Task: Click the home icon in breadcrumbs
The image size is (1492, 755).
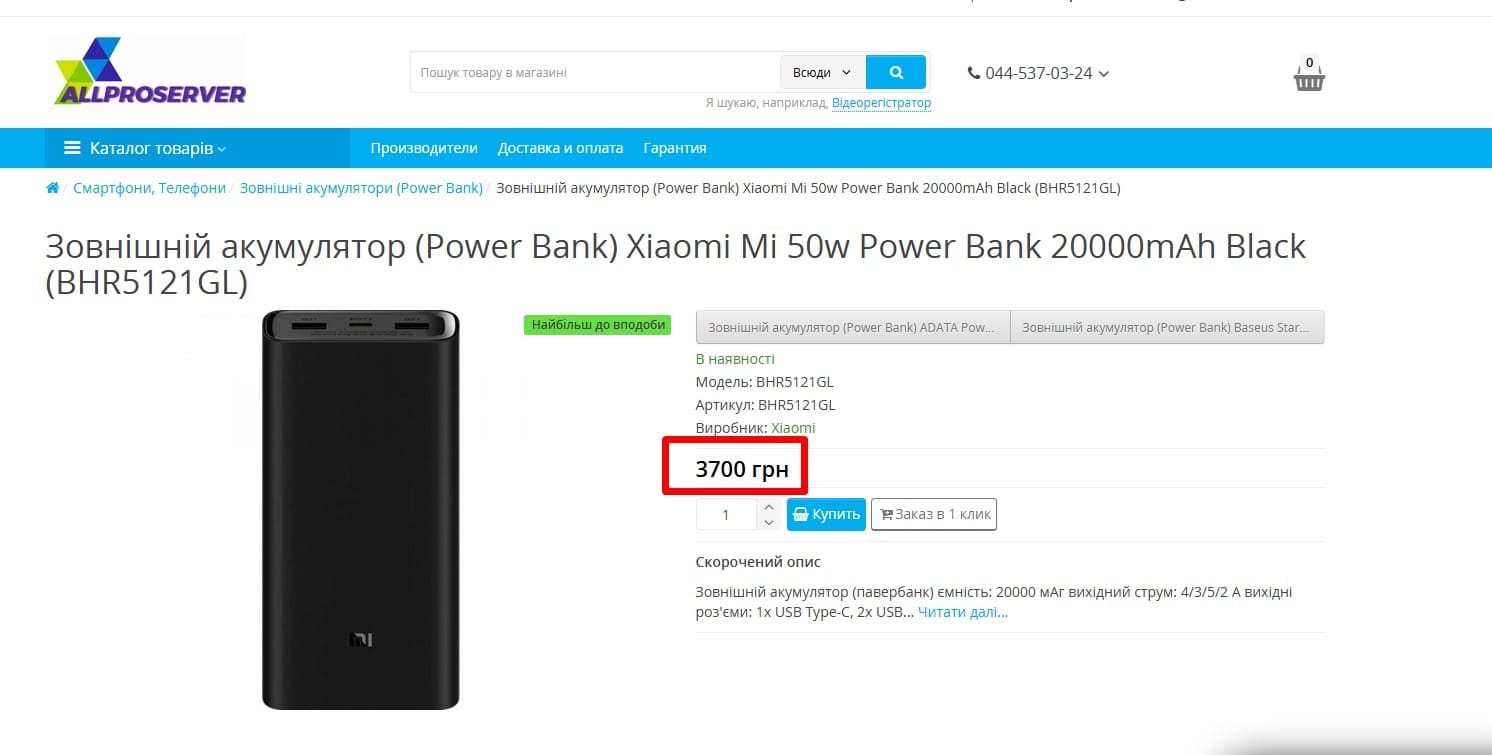Action: tap(53, 188)
